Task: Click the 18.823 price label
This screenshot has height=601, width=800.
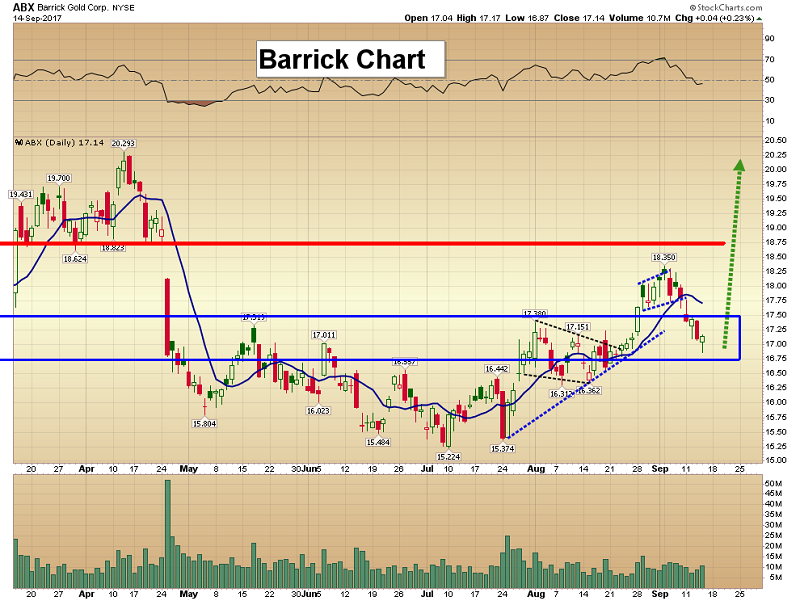Action: [x=113, y=247]
